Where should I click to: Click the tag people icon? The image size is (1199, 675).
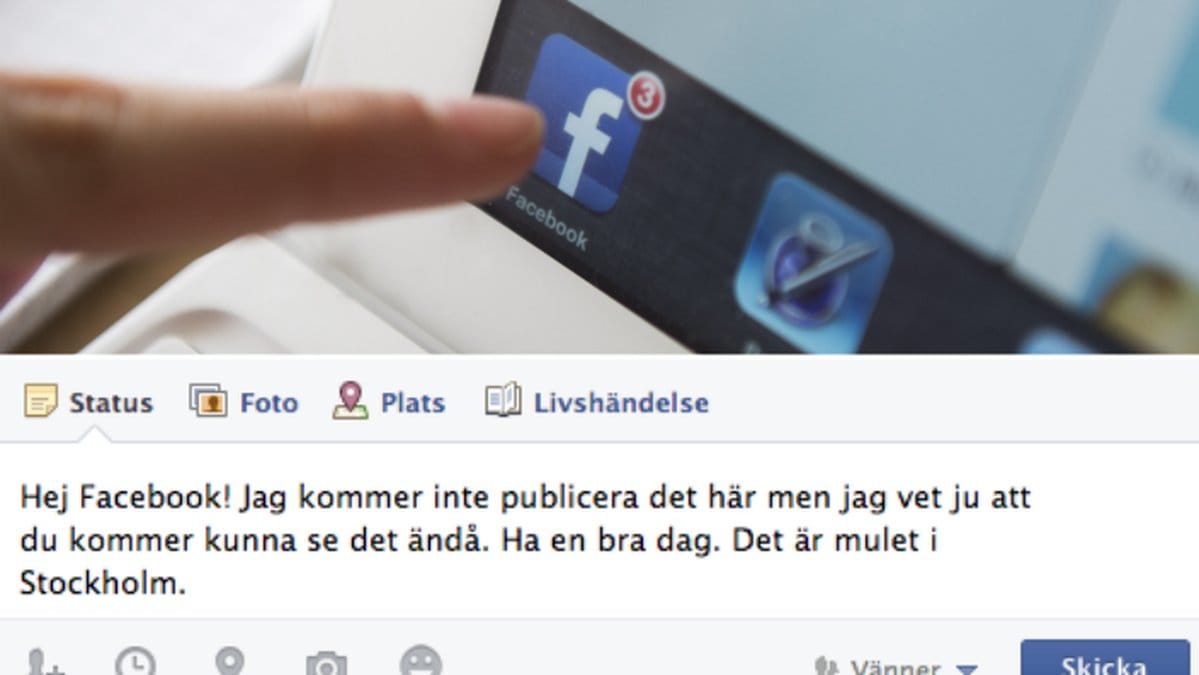click(x=44, y=662)
